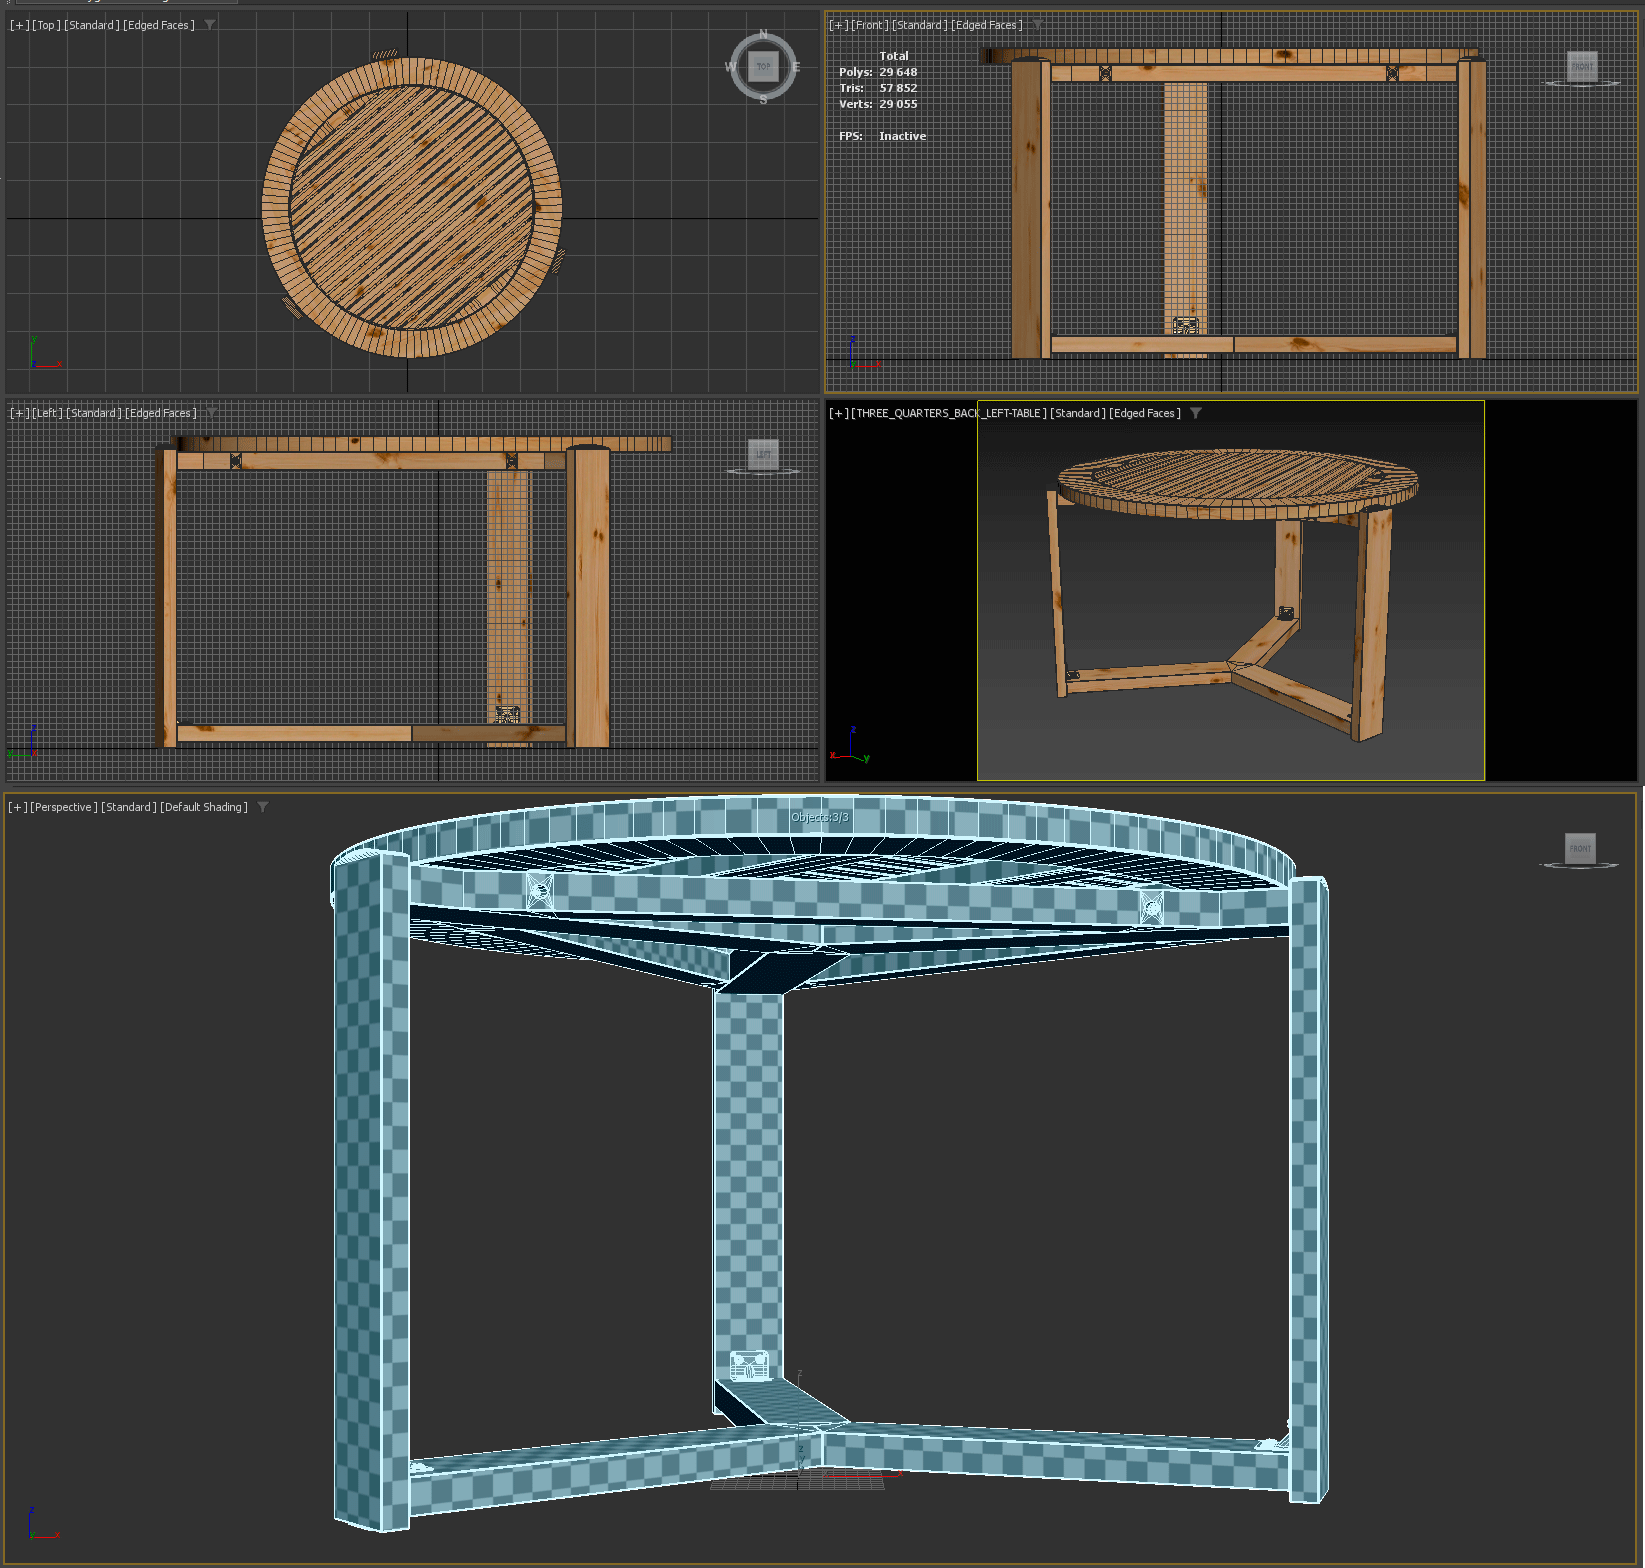Open the [+] general menu of Left viewport
The image size is (1645, 1568).
click(19, 413)
